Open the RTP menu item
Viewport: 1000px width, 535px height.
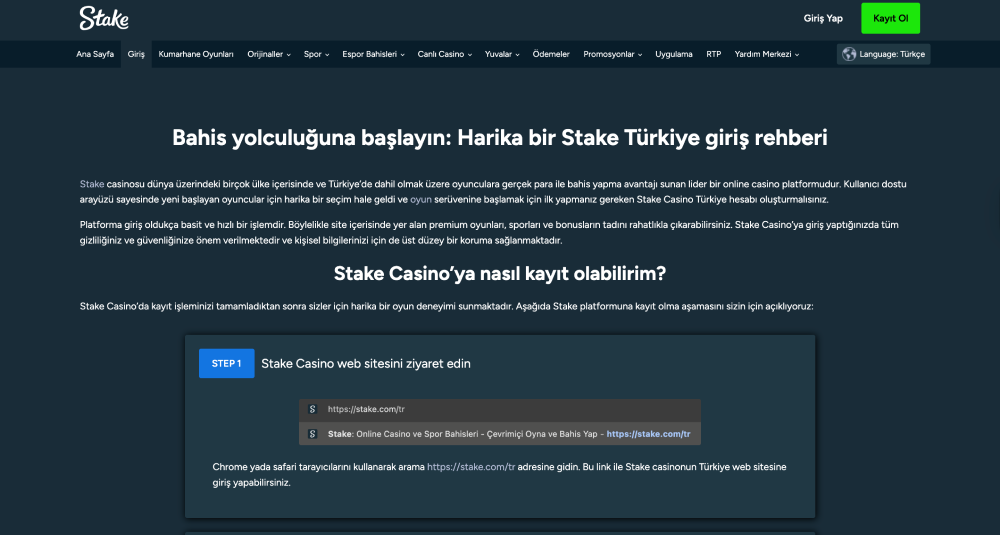click(x=714, y=54)
